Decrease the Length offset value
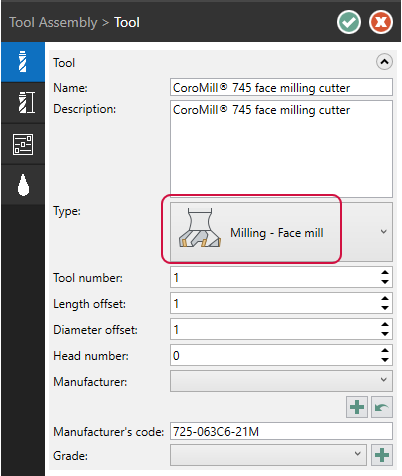 pos(385,308)
